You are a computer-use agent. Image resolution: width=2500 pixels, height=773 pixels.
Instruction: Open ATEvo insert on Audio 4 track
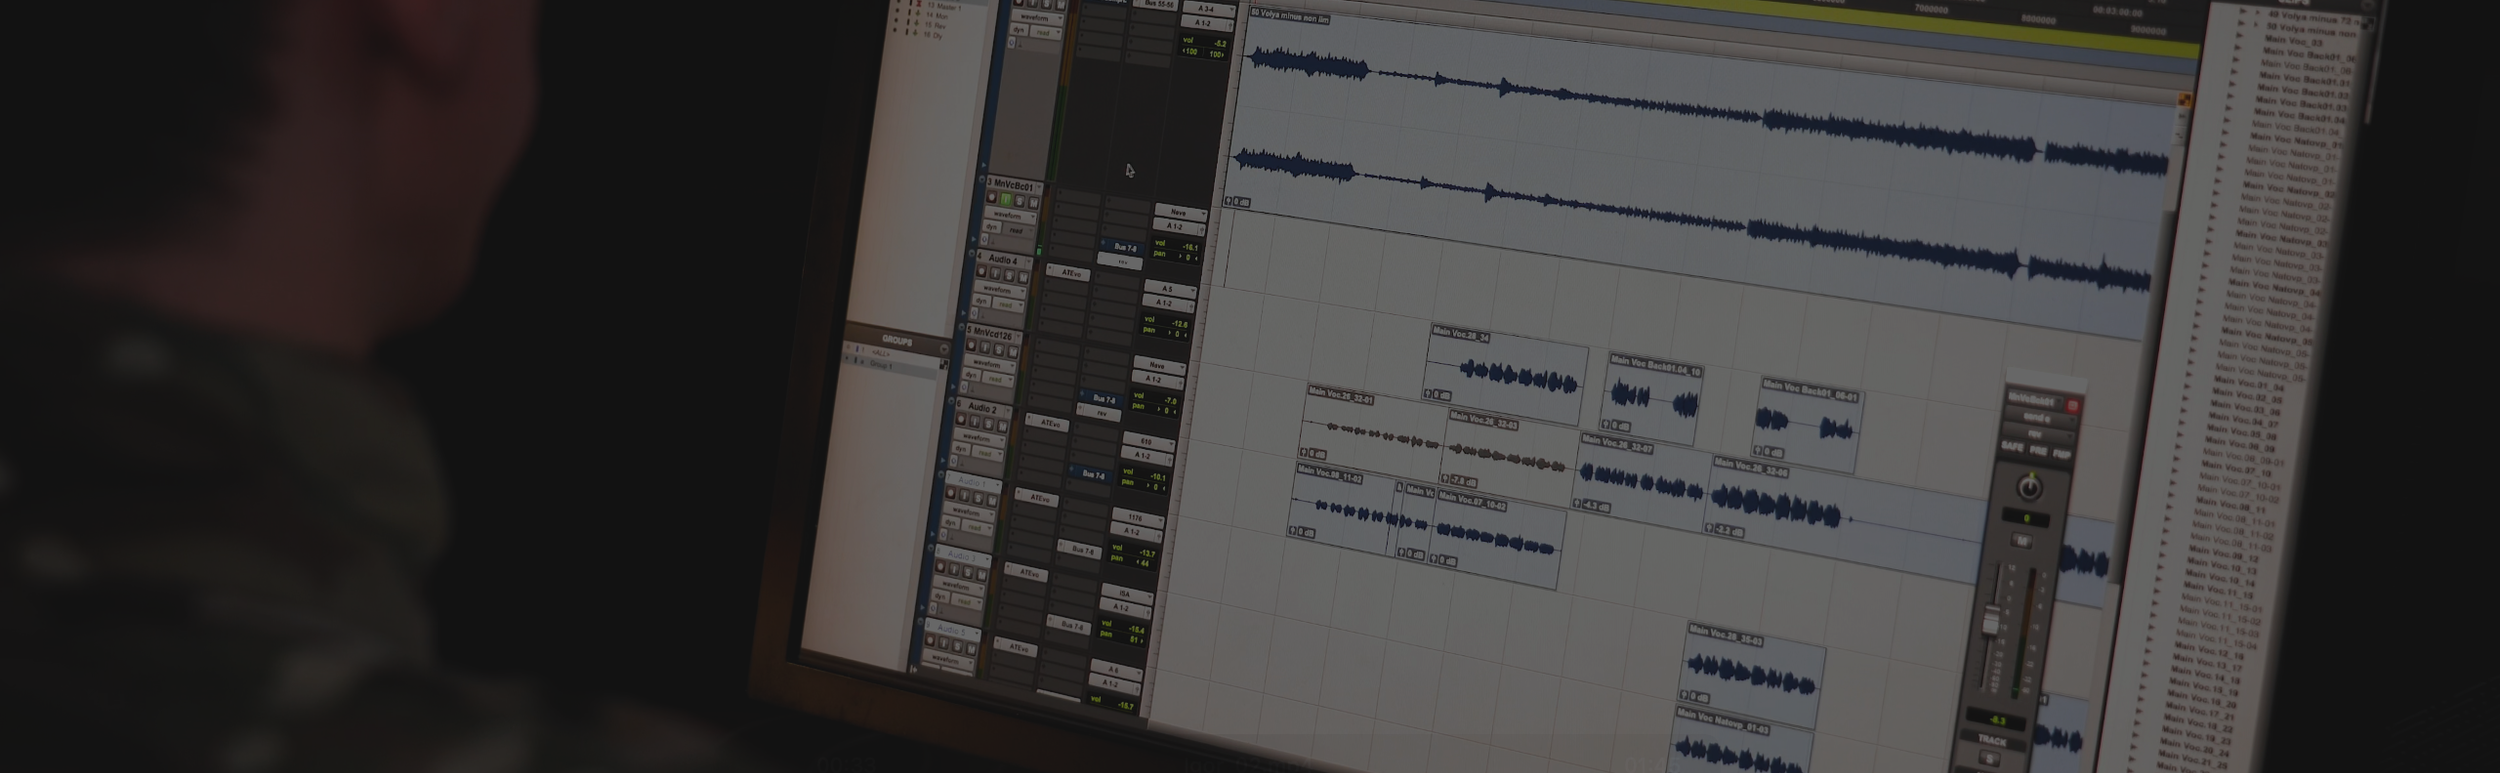coord(1068,273)
